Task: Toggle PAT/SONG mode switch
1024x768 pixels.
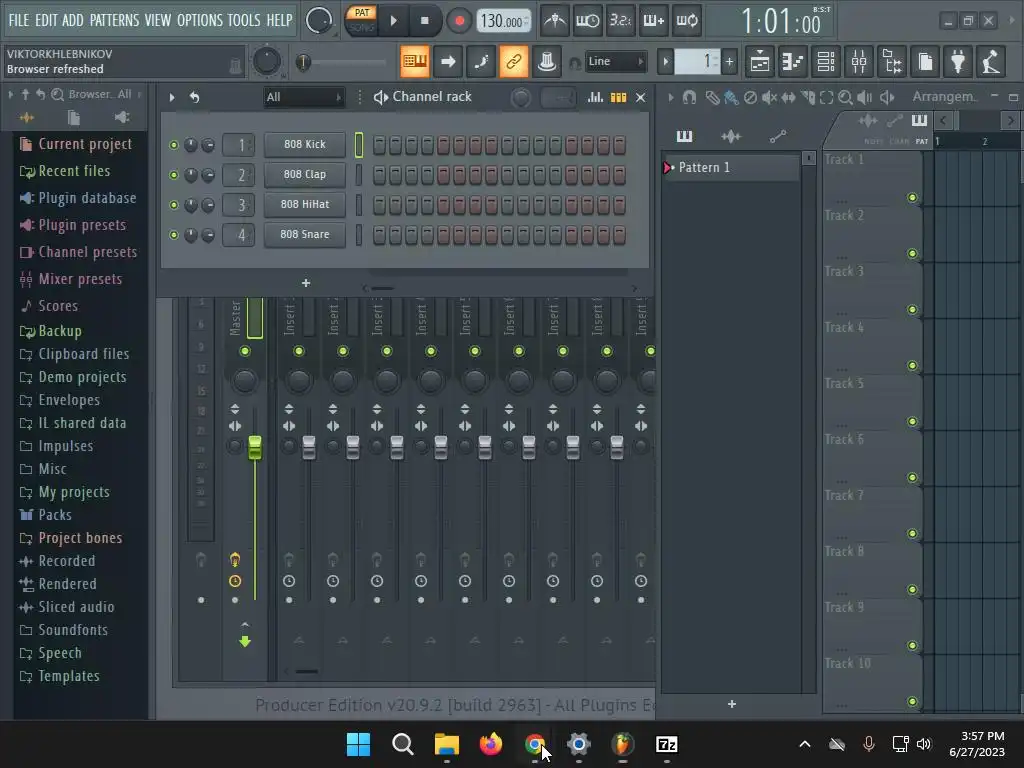Action: (361, 20)
